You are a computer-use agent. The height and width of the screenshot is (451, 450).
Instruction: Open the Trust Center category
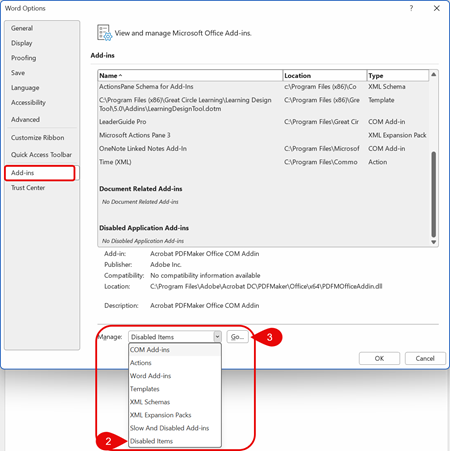coord(28,188)
